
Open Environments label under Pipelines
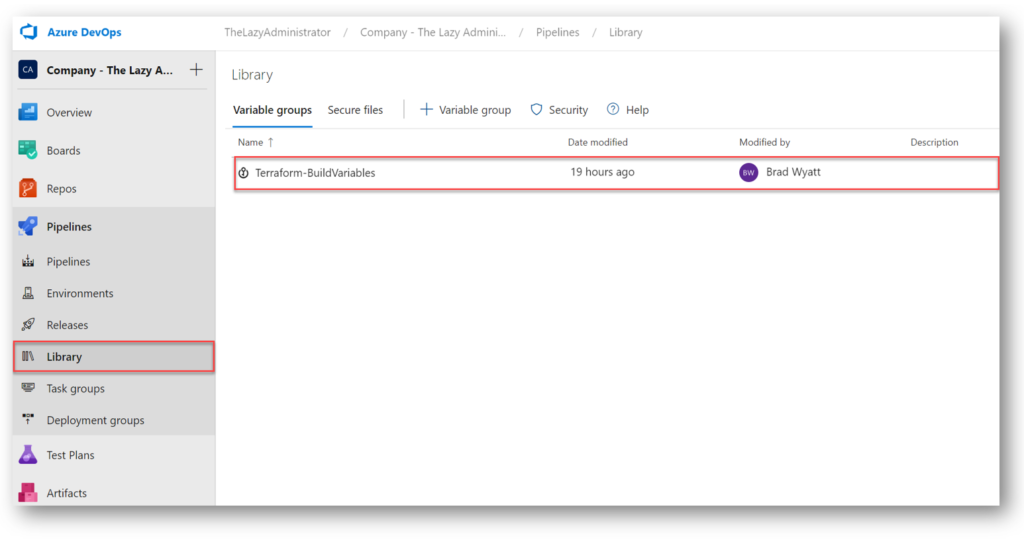coord(80,293)
